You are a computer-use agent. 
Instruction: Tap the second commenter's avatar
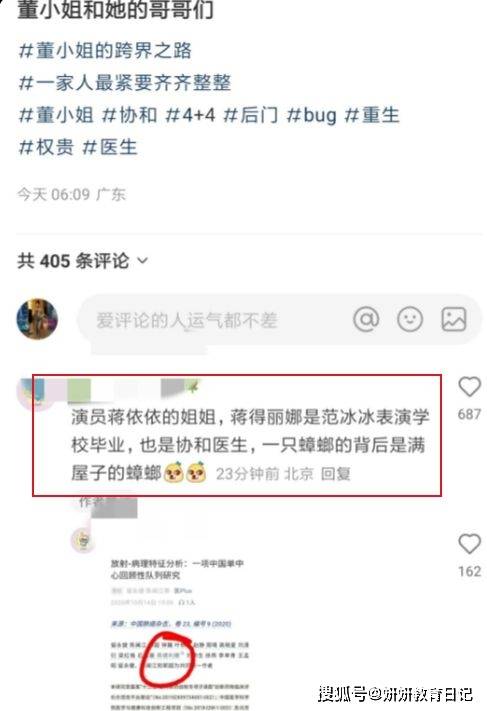[83, 540]
